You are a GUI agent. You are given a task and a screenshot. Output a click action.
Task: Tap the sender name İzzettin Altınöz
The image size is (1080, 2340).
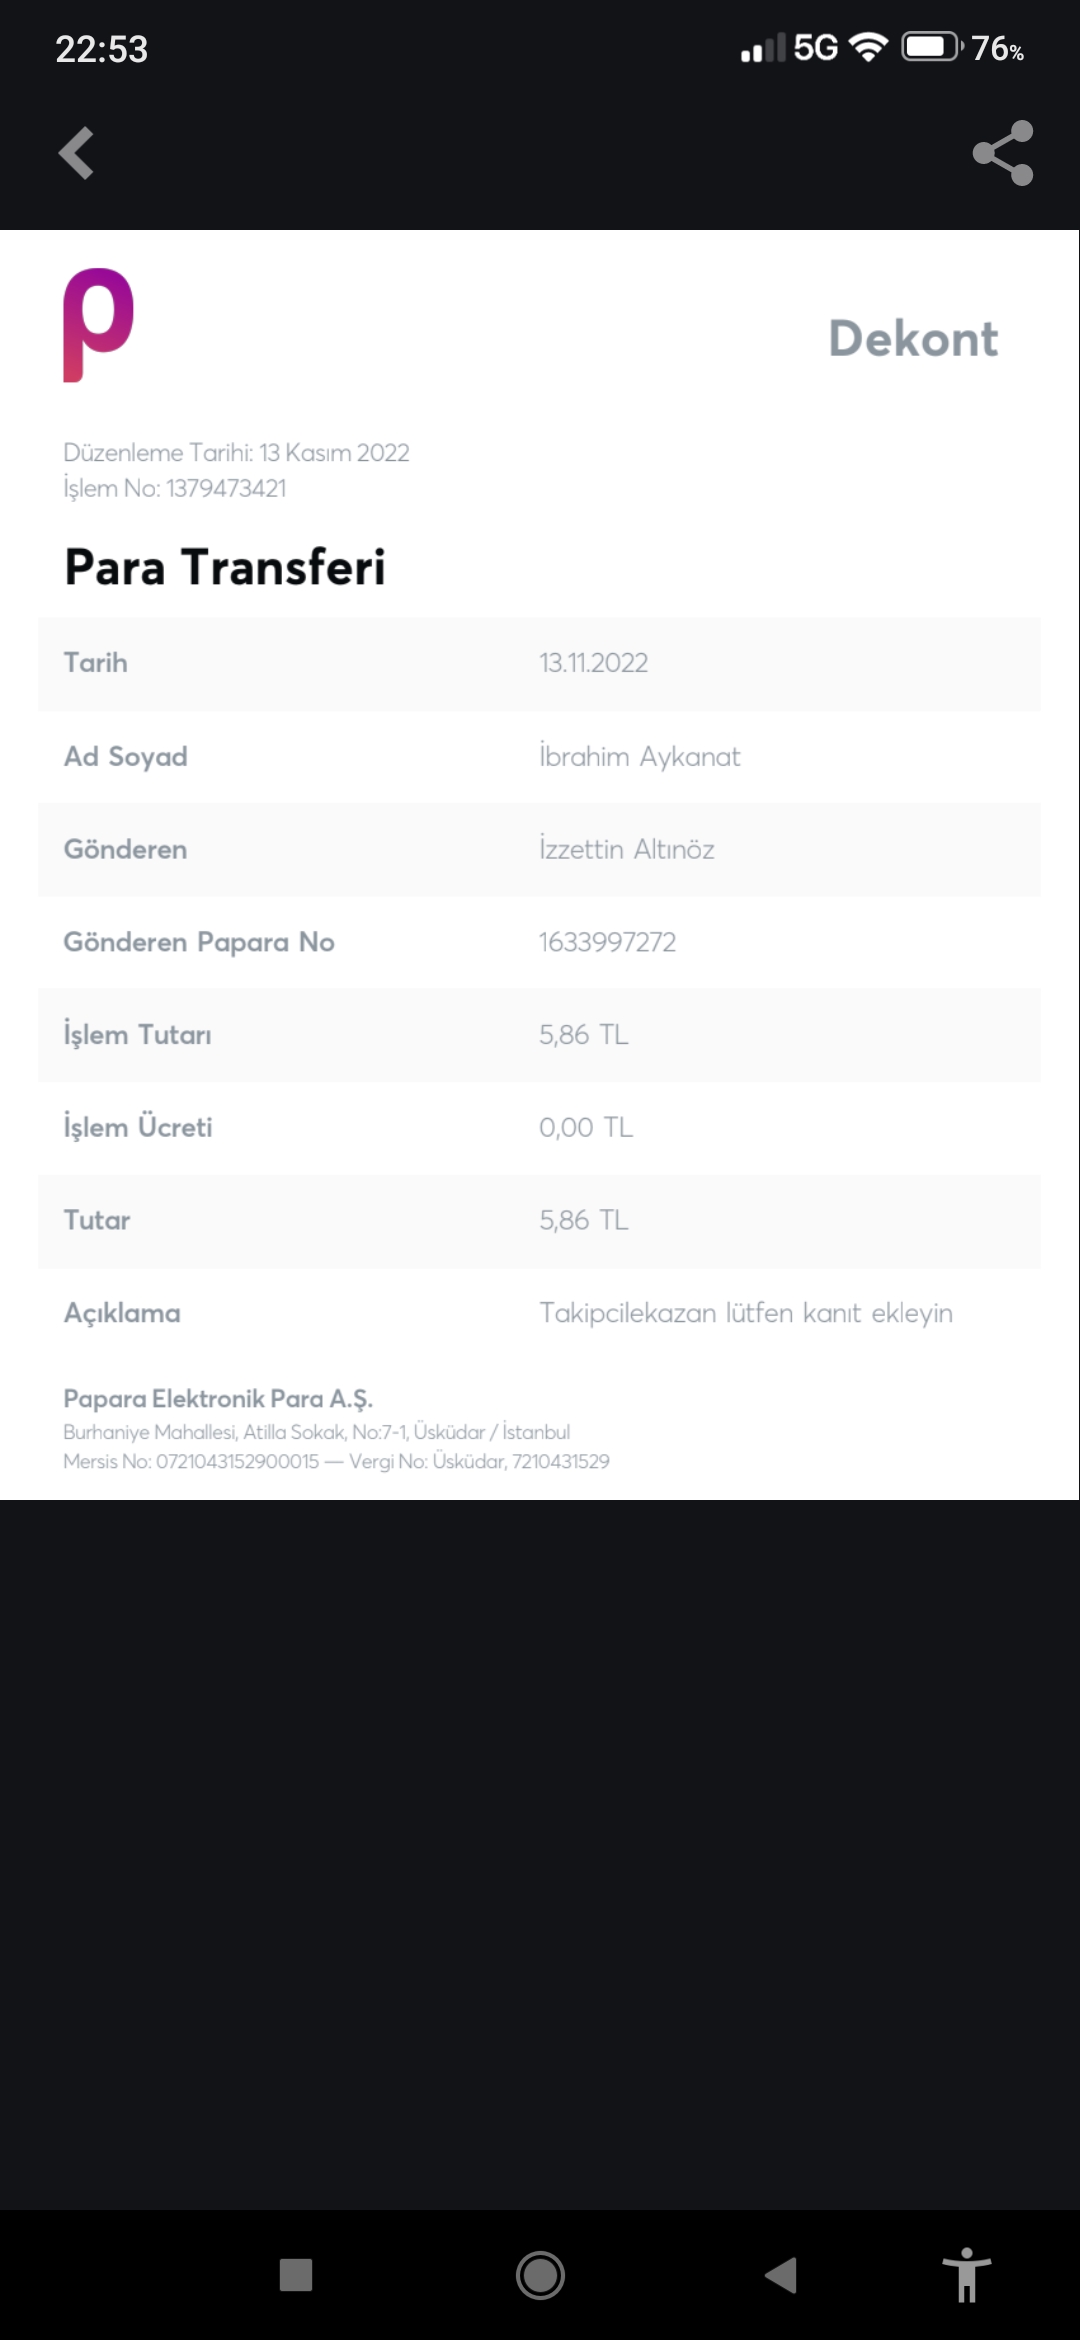[x=626, y=849]
